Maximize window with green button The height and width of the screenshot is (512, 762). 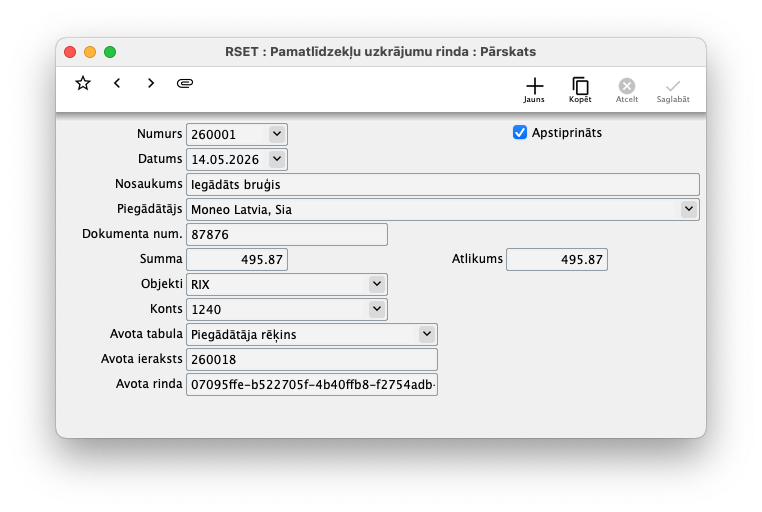point(110,52)
